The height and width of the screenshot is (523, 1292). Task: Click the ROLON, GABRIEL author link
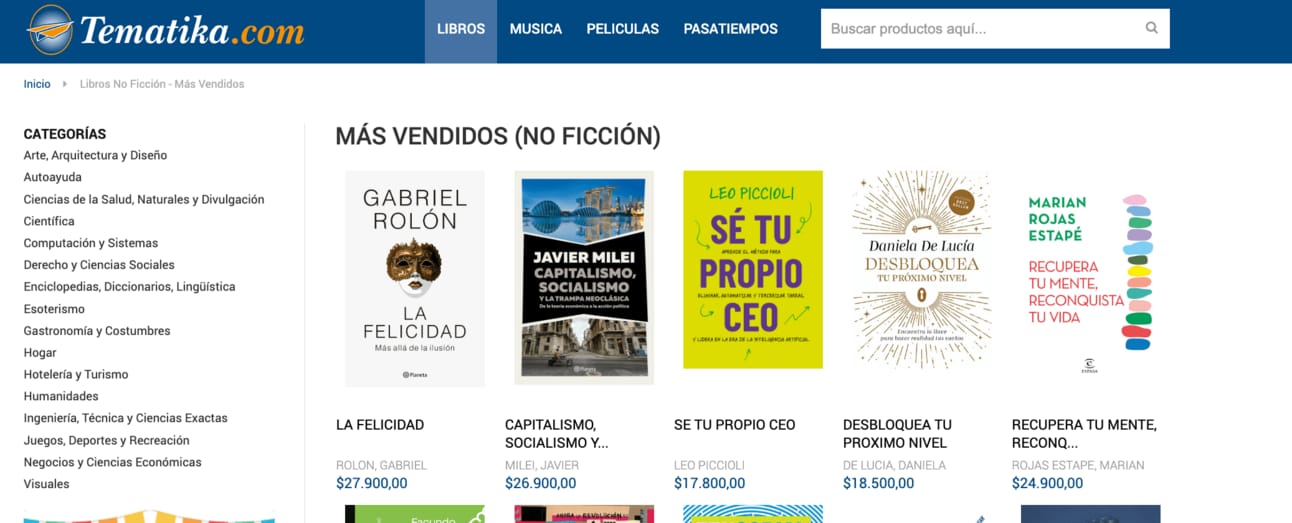(381, 465)
